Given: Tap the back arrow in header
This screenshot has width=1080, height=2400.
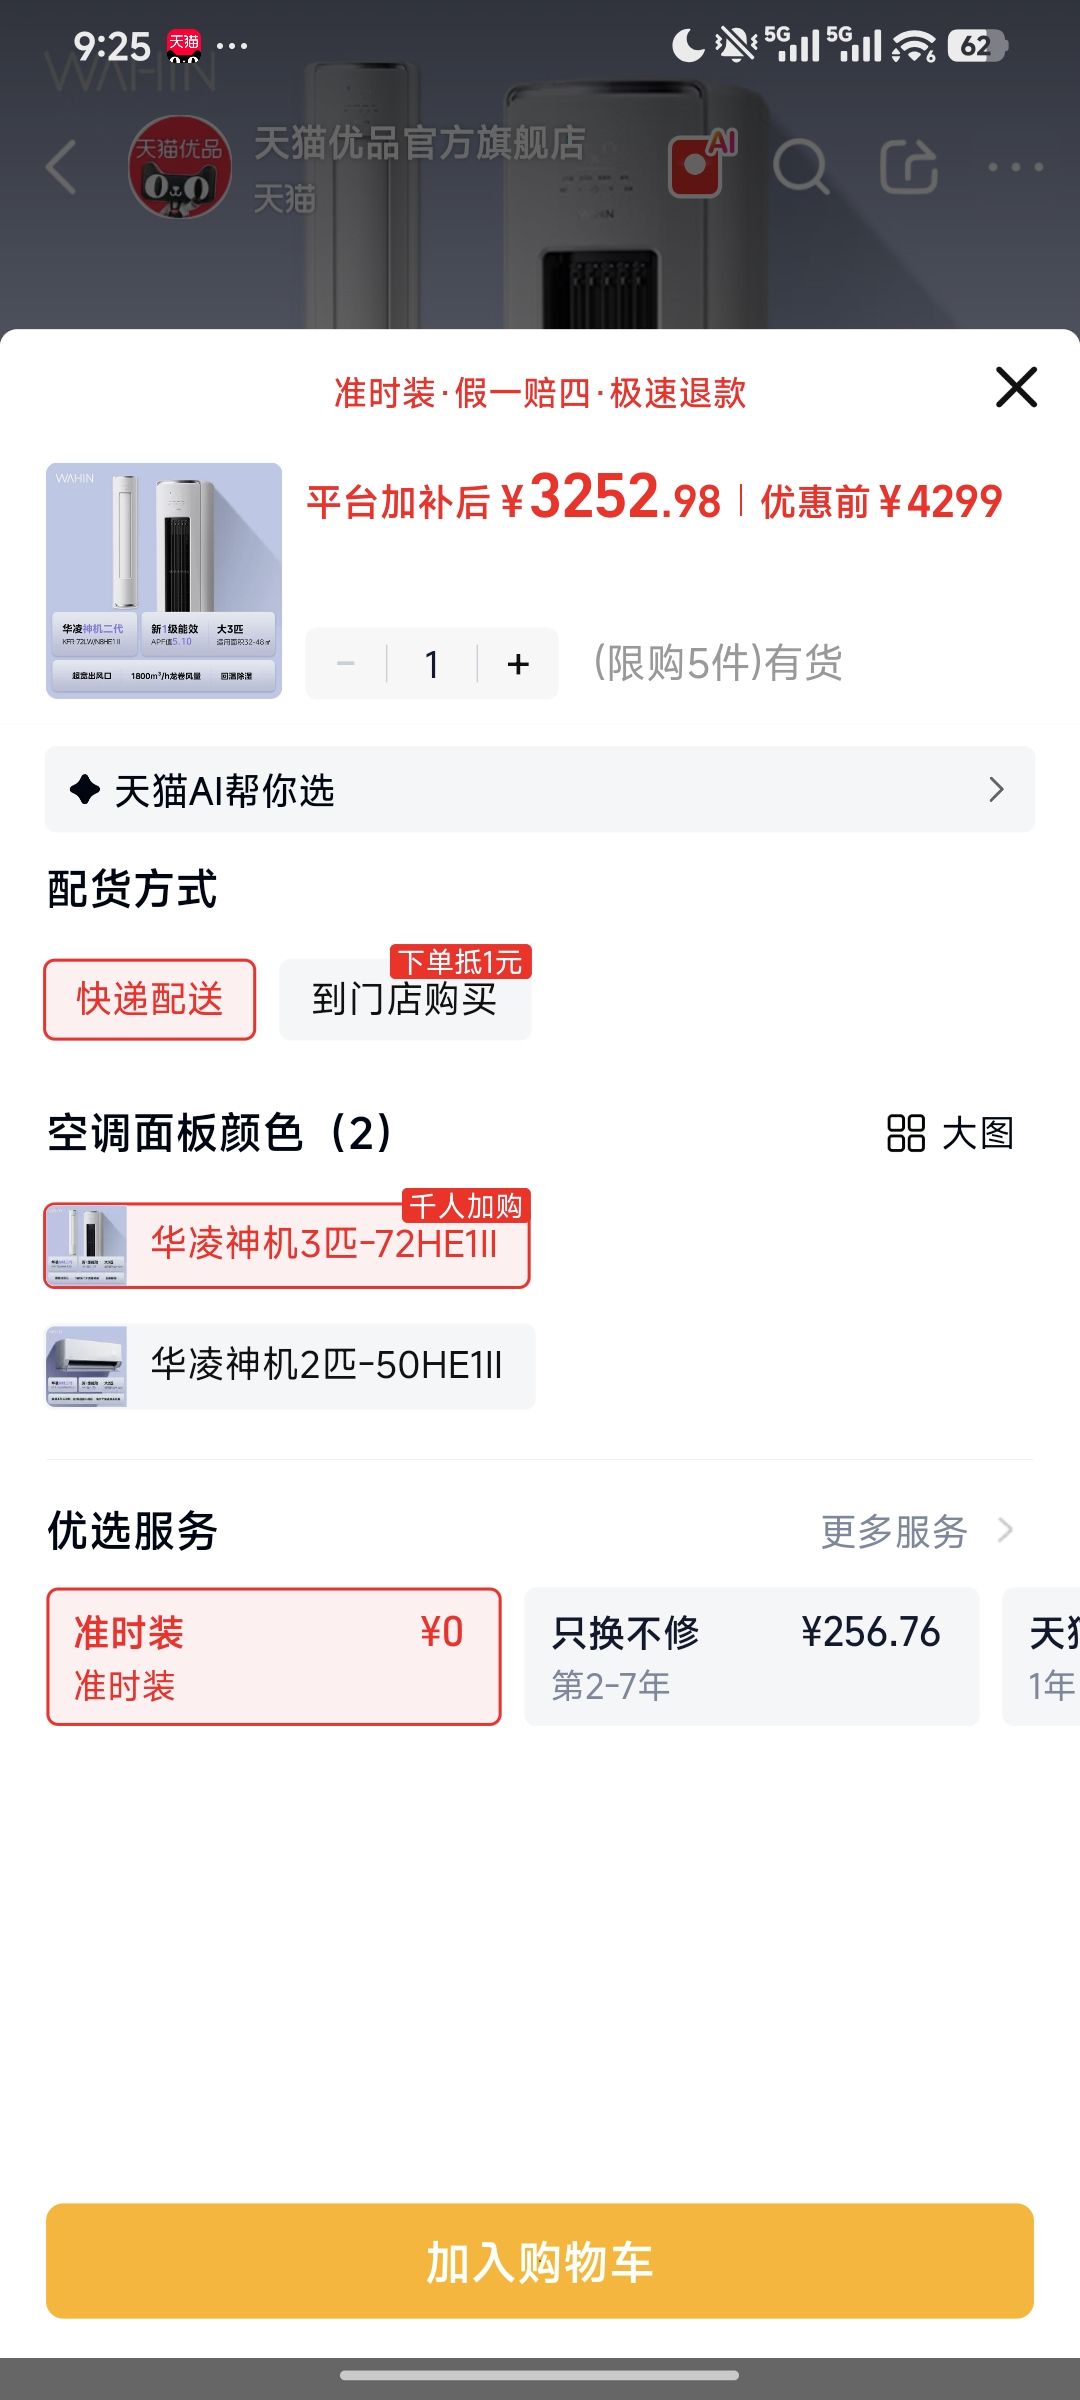Looking at the screenshot, I should click(x=62, y=167).
